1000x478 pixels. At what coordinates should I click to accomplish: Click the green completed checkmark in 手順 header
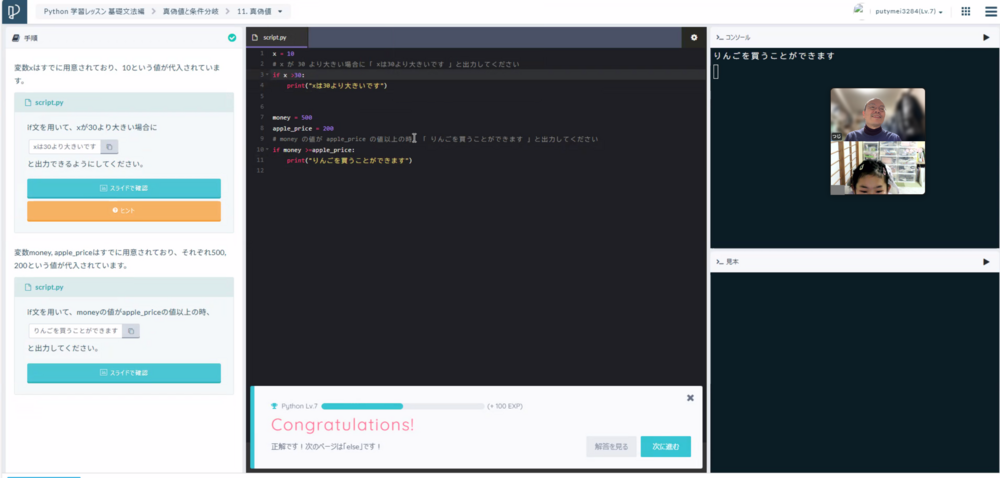coord(232,37)
